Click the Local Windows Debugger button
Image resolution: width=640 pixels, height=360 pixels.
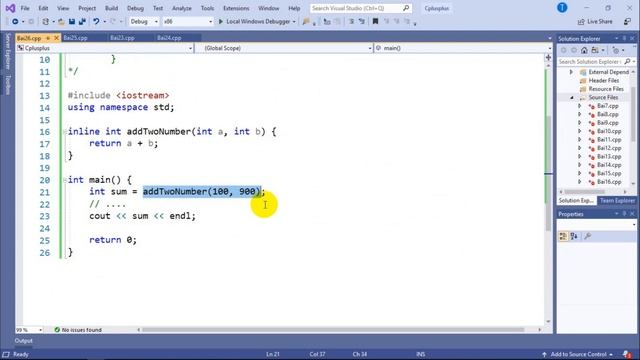point(258,22)
